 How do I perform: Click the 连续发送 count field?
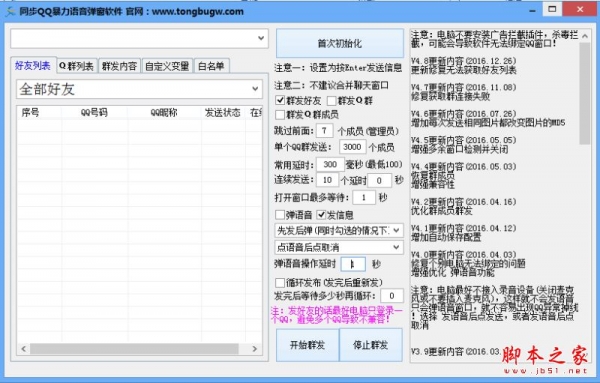328,180
